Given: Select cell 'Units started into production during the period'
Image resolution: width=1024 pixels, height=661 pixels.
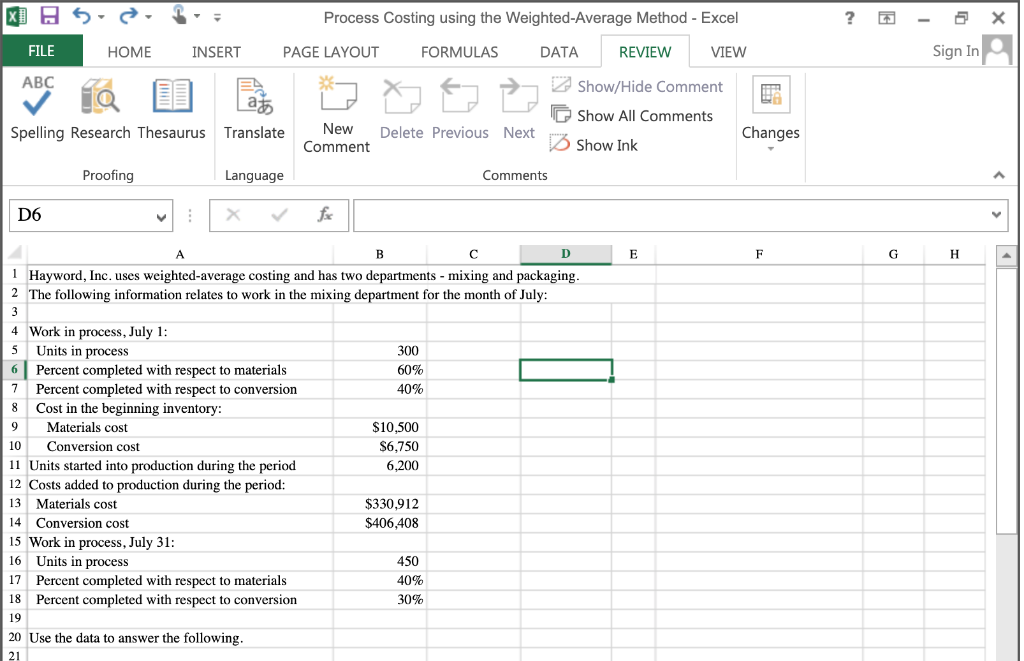Looking at the screenshot, I should click(180, 466).
